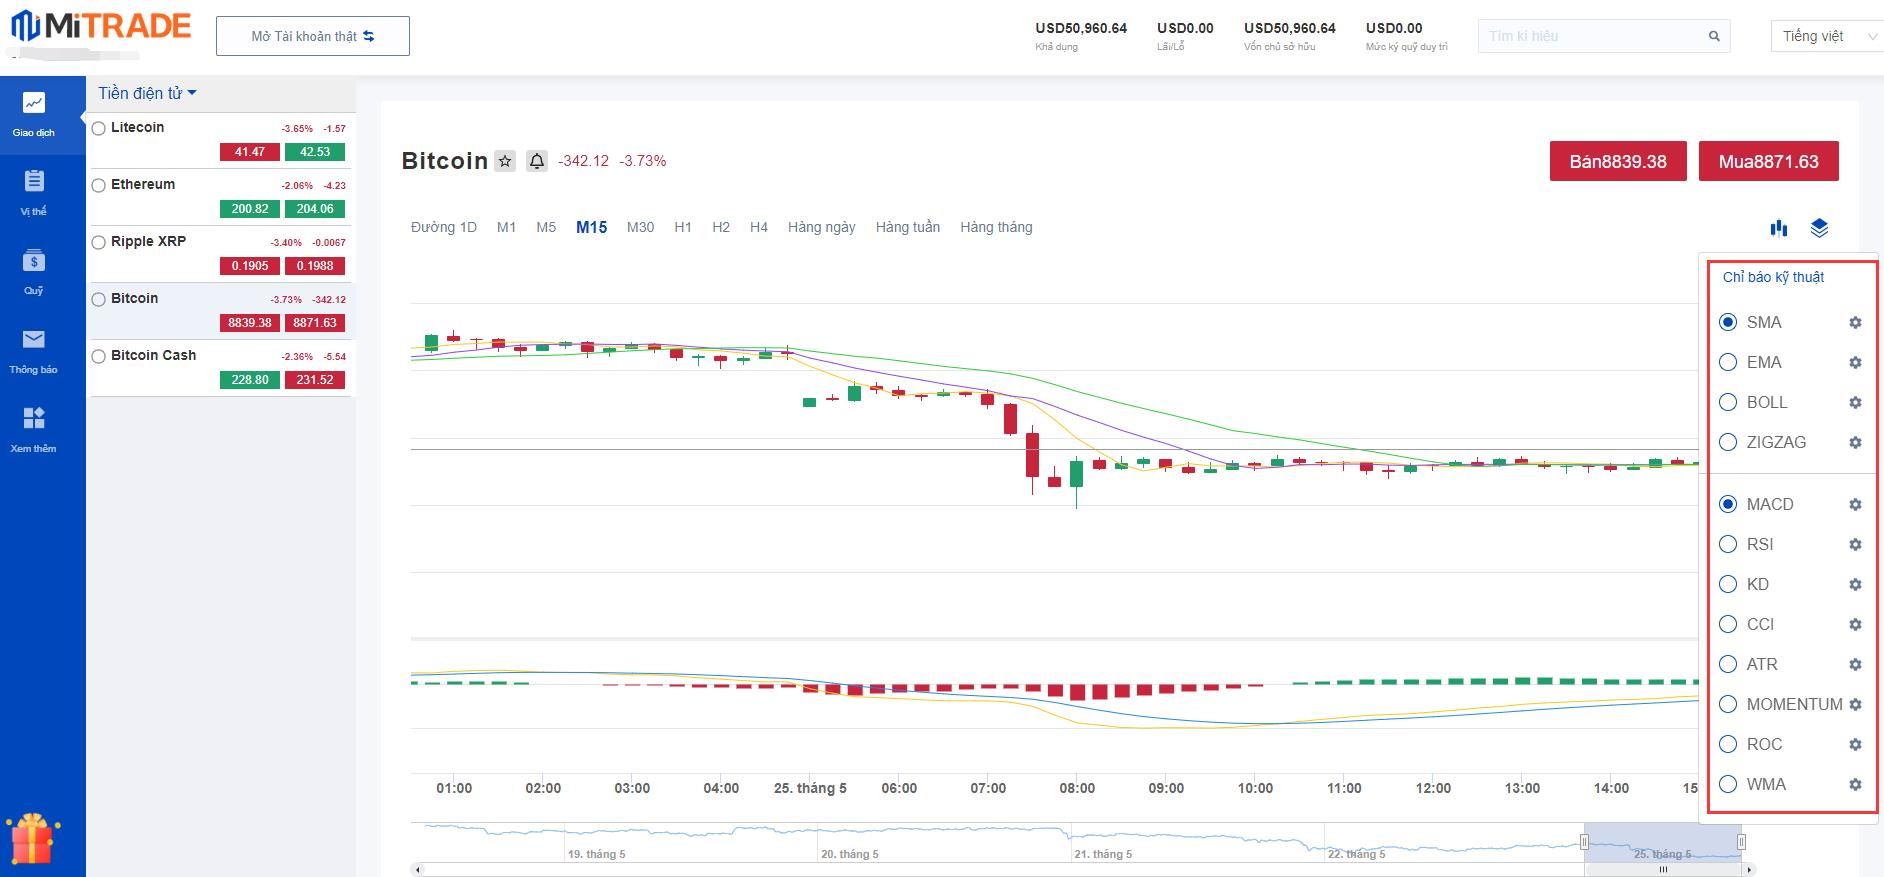
Task: Switch chart to Hàng tháng timeframe
Action: click(x=997, y=227)
